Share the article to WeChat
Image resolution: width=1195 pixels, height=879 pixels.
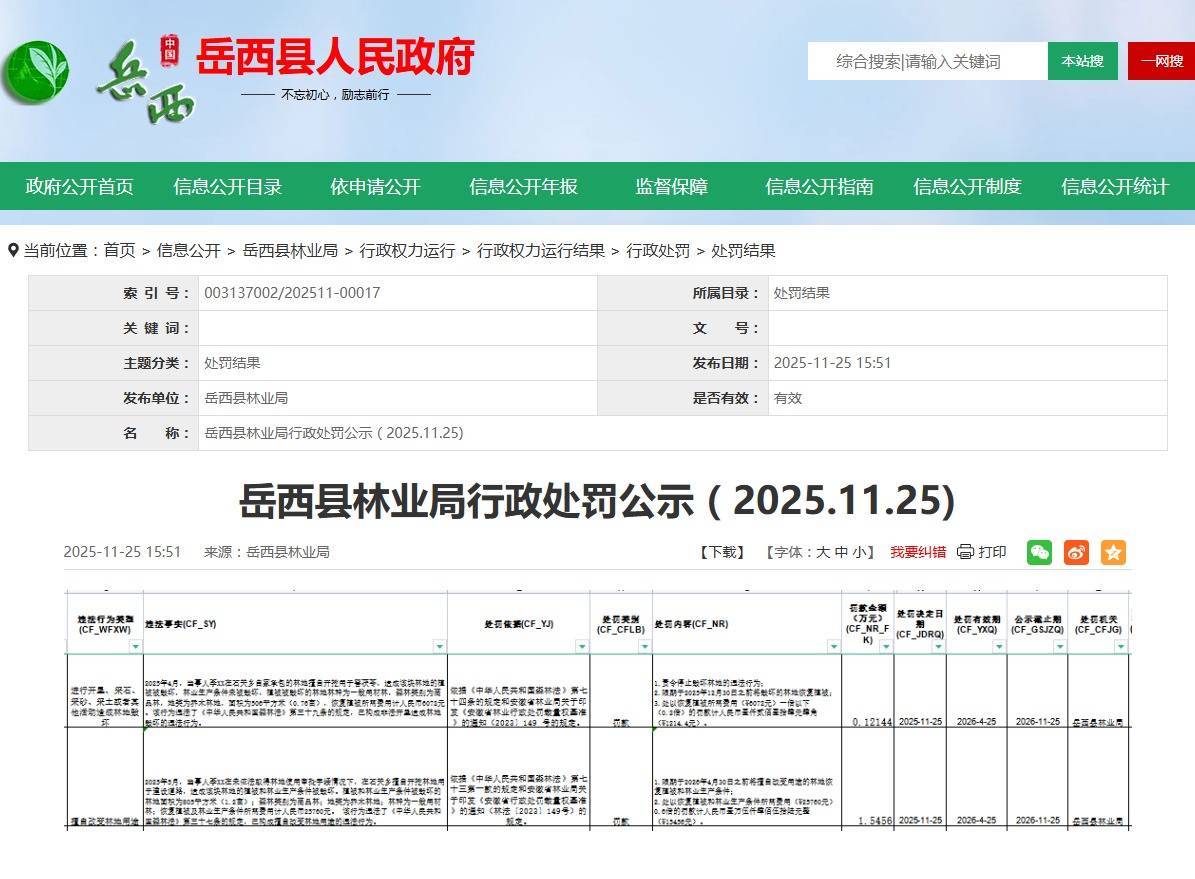point(1038,551)
